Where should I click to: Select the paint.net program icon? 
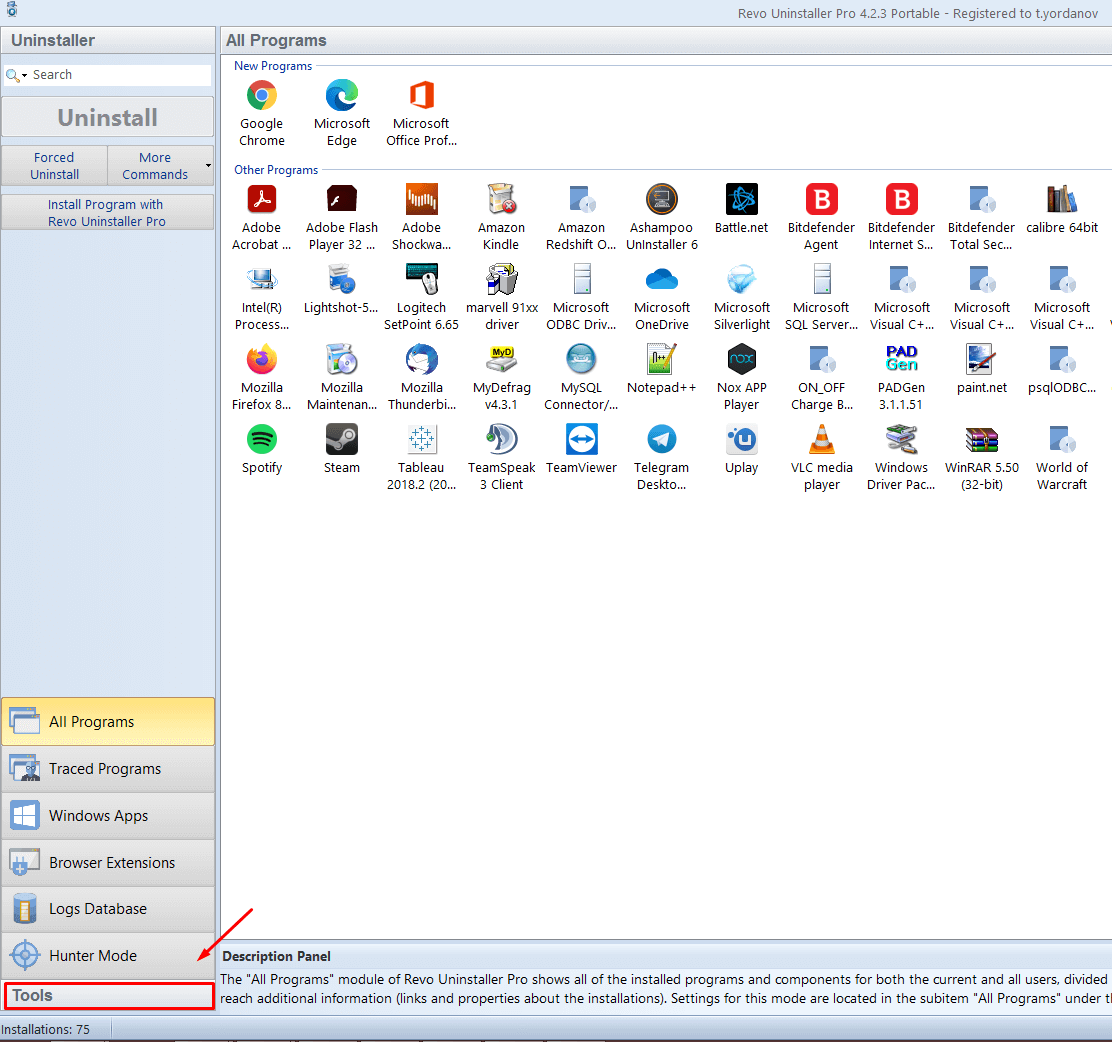point(982,360)
